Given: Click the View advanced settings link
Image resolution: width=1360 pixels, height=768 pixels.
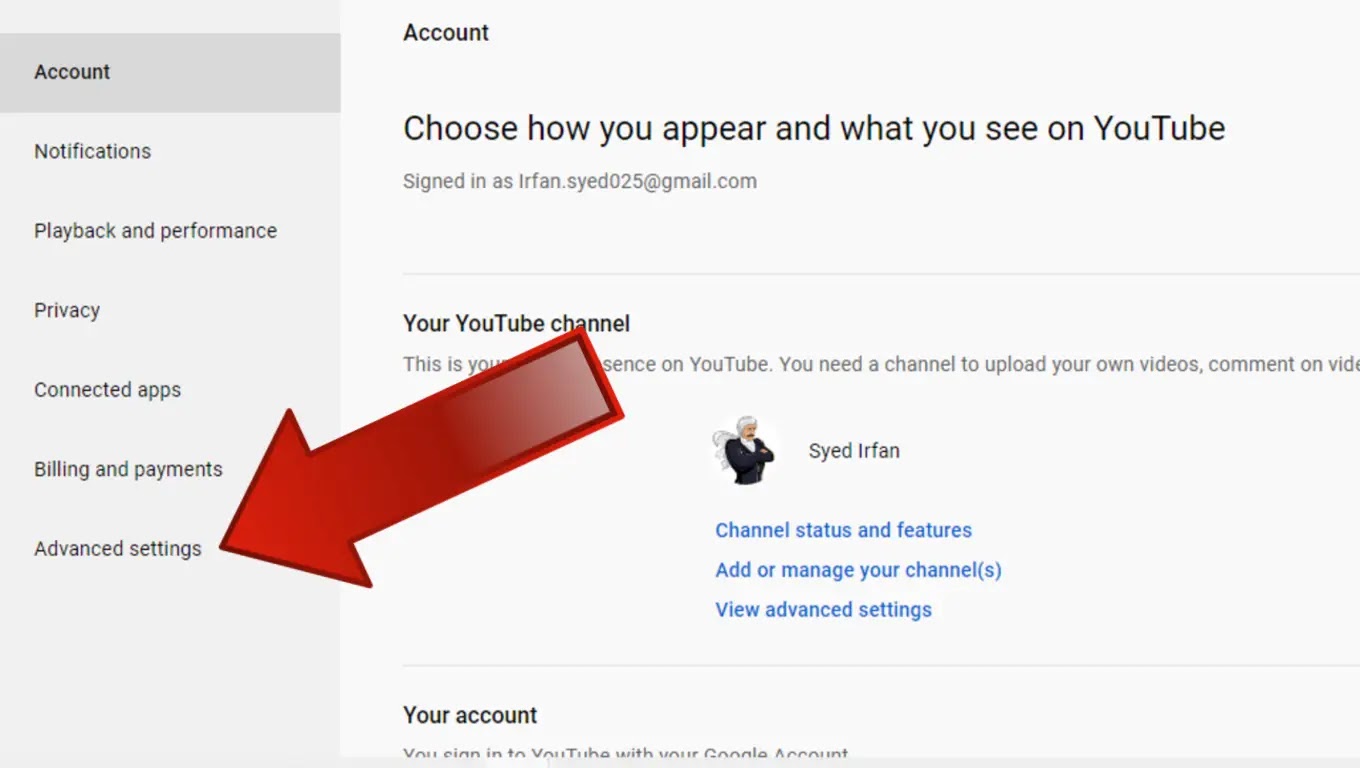Looking at the screenshot, I should [823, 610].
